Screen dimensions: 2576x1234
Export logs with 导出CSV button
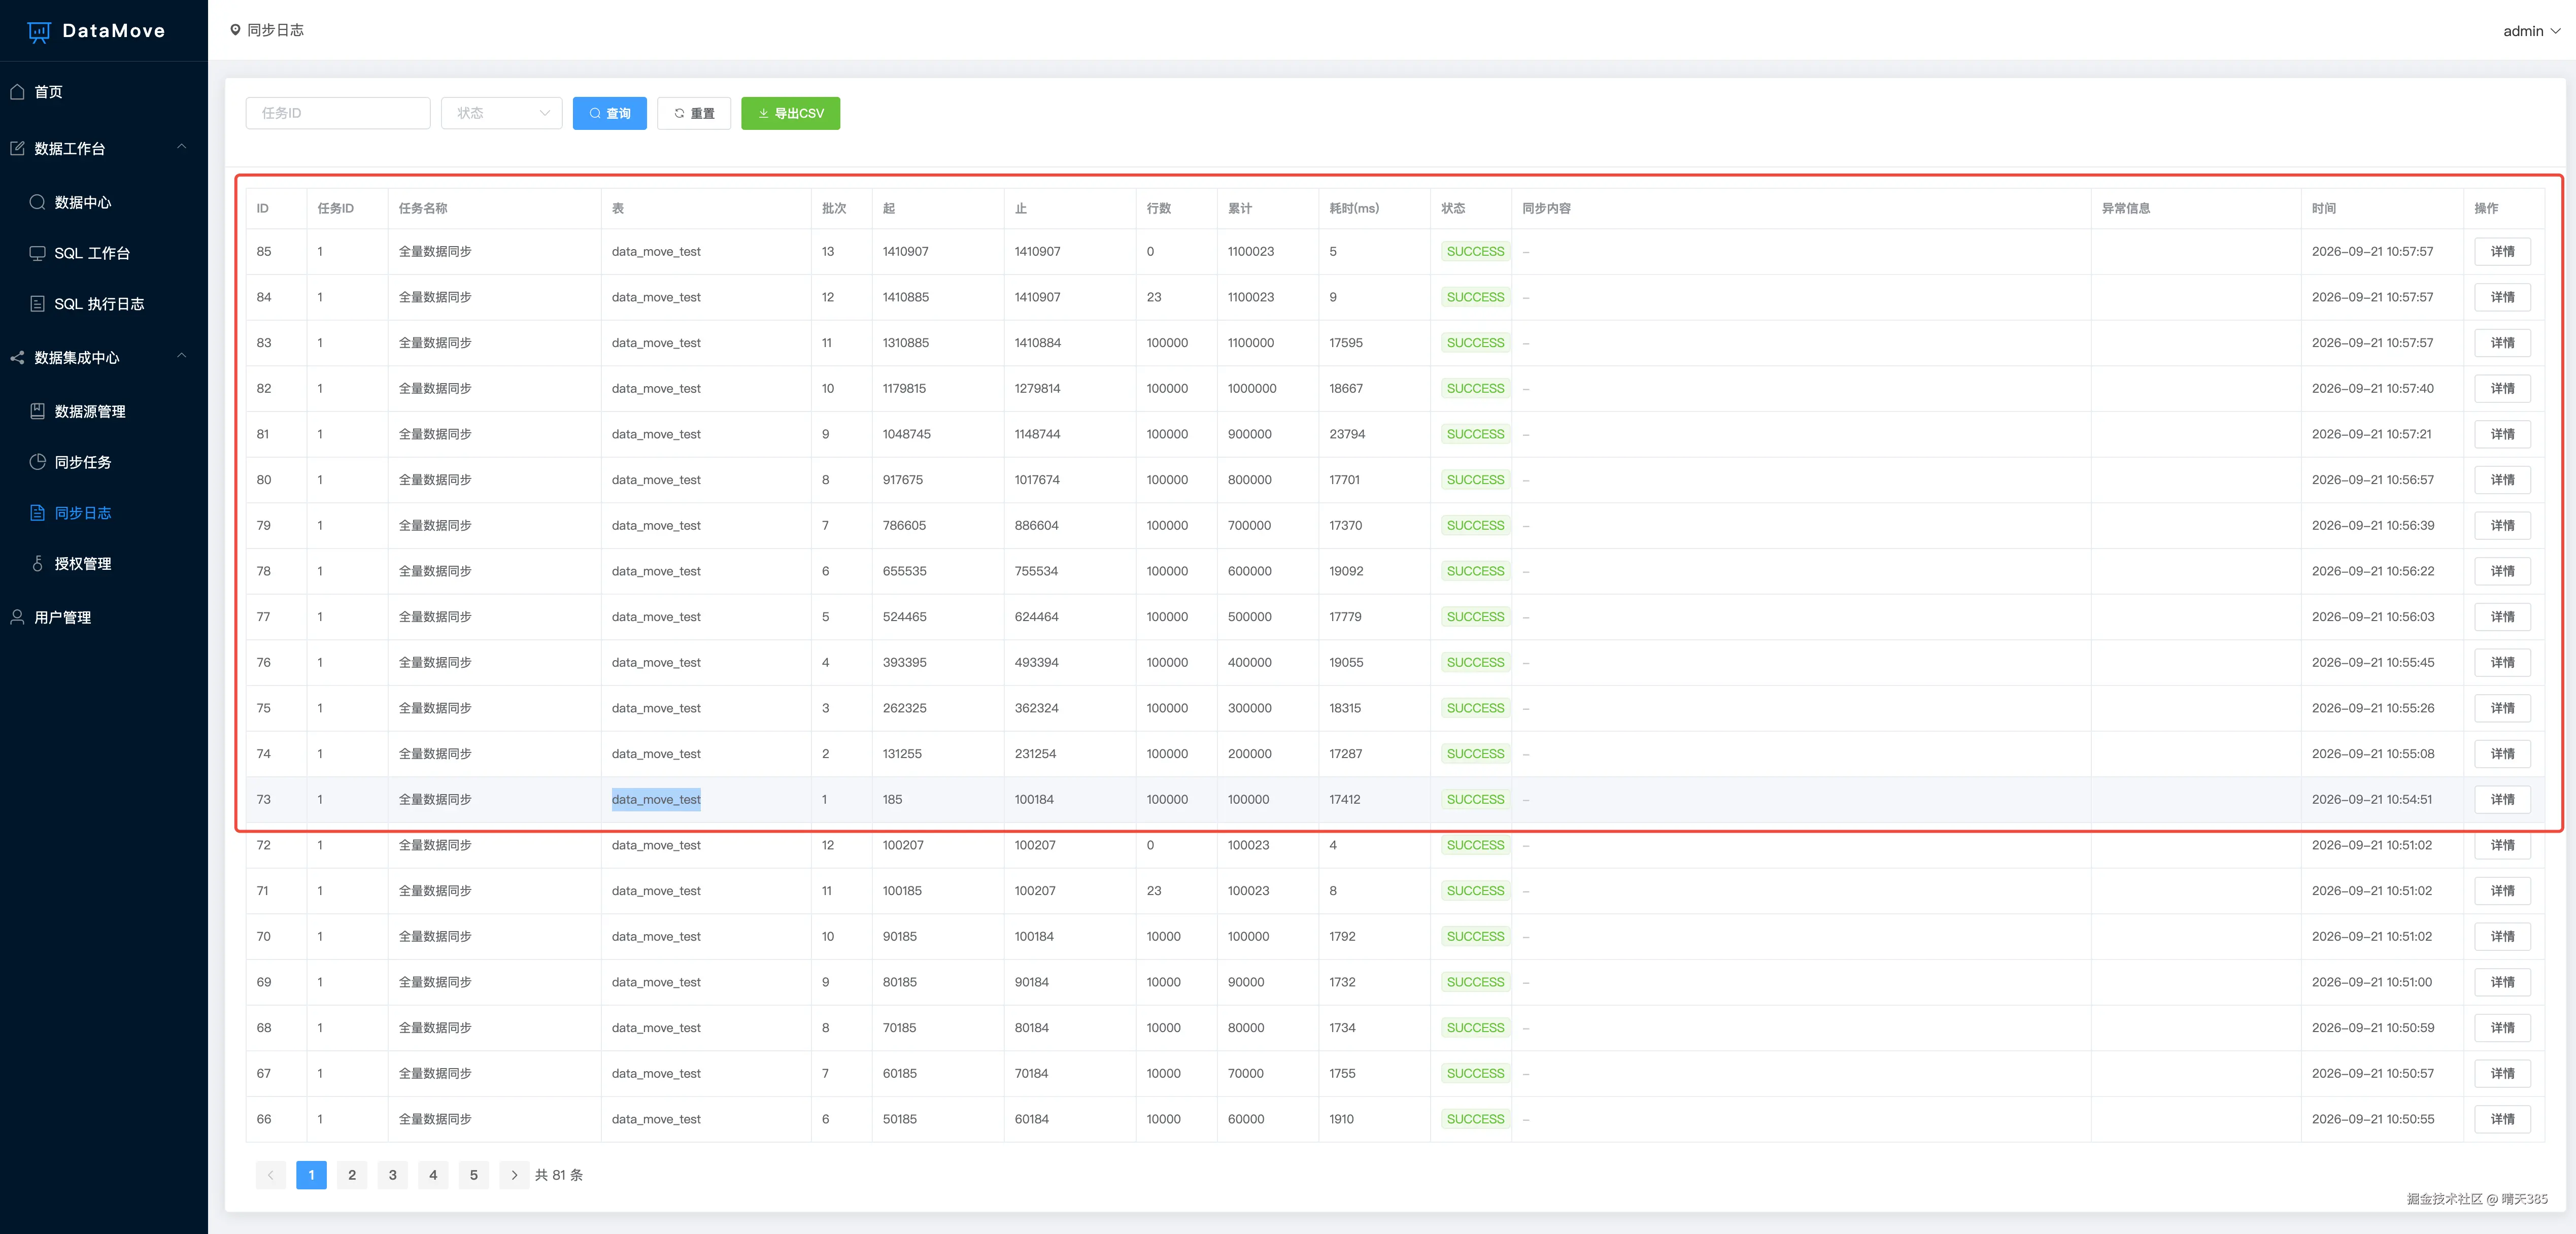[x=790, y=113]
